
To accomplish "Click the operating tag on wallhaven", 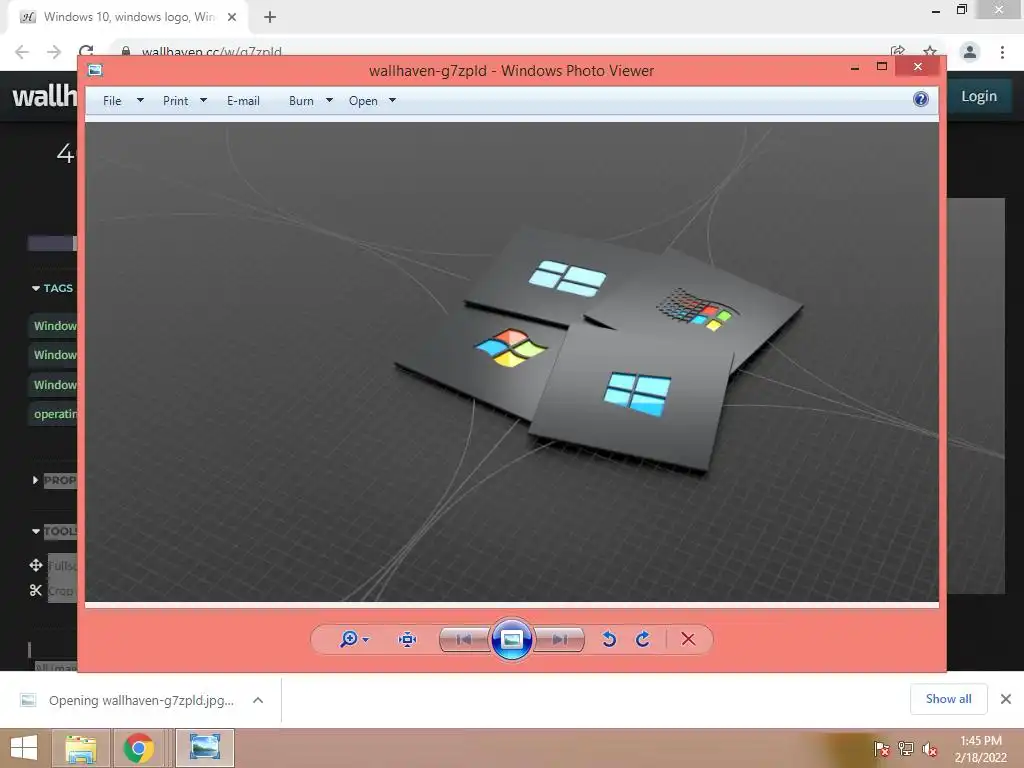I will (55, 414).
